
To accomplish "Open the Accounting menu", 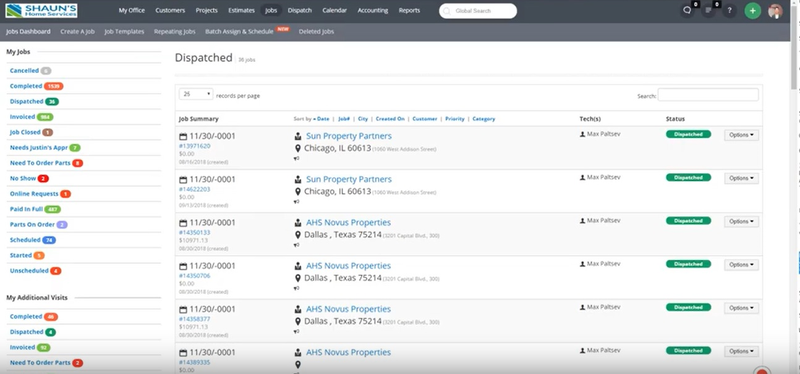I will point(372,10).
